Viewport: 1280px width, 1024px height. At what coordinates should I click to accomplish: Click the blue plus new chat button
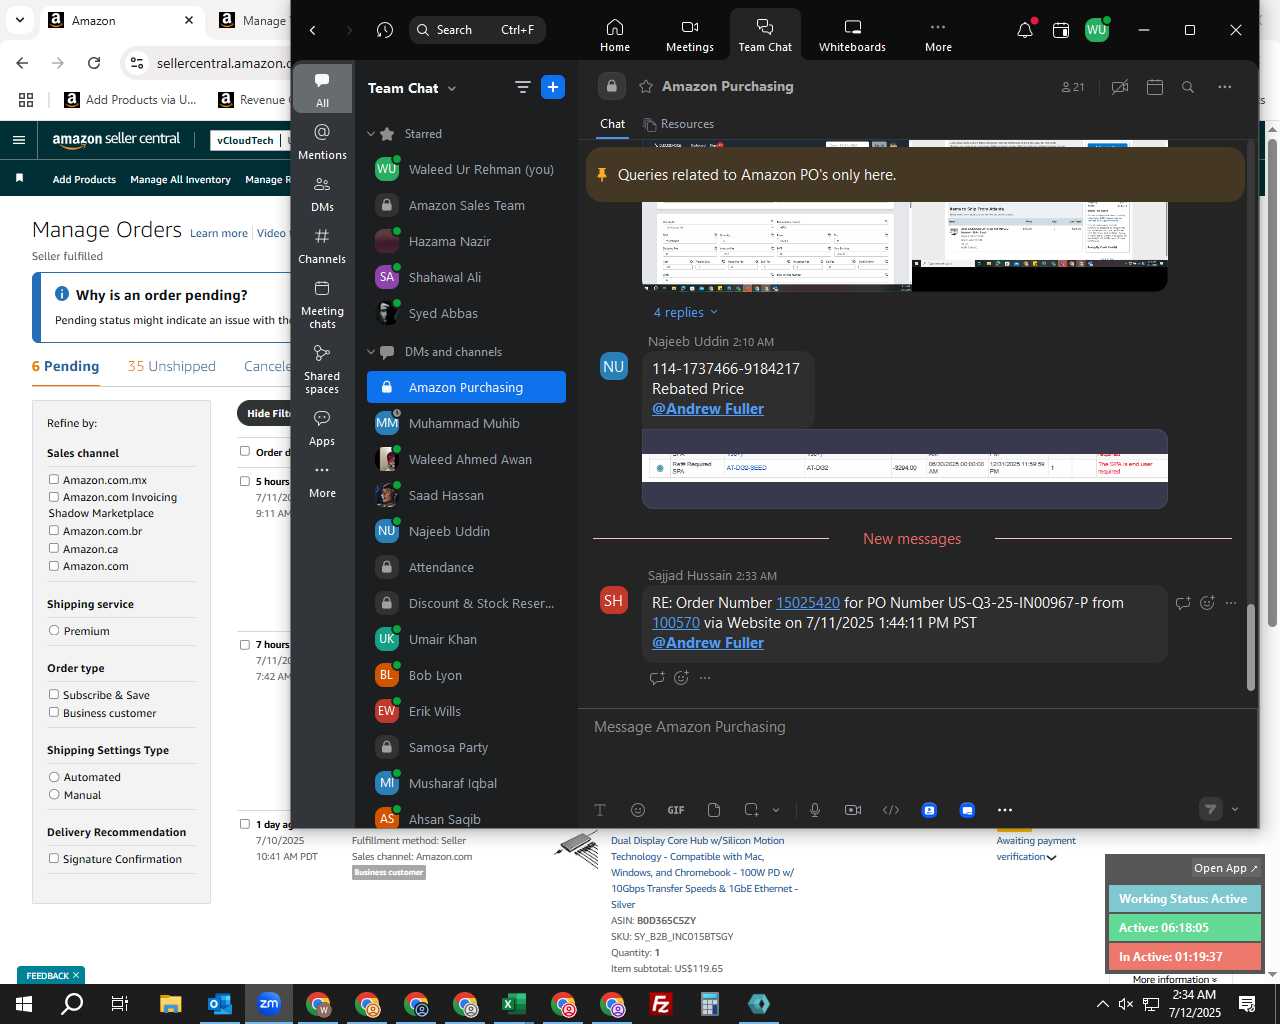(553, 87)
